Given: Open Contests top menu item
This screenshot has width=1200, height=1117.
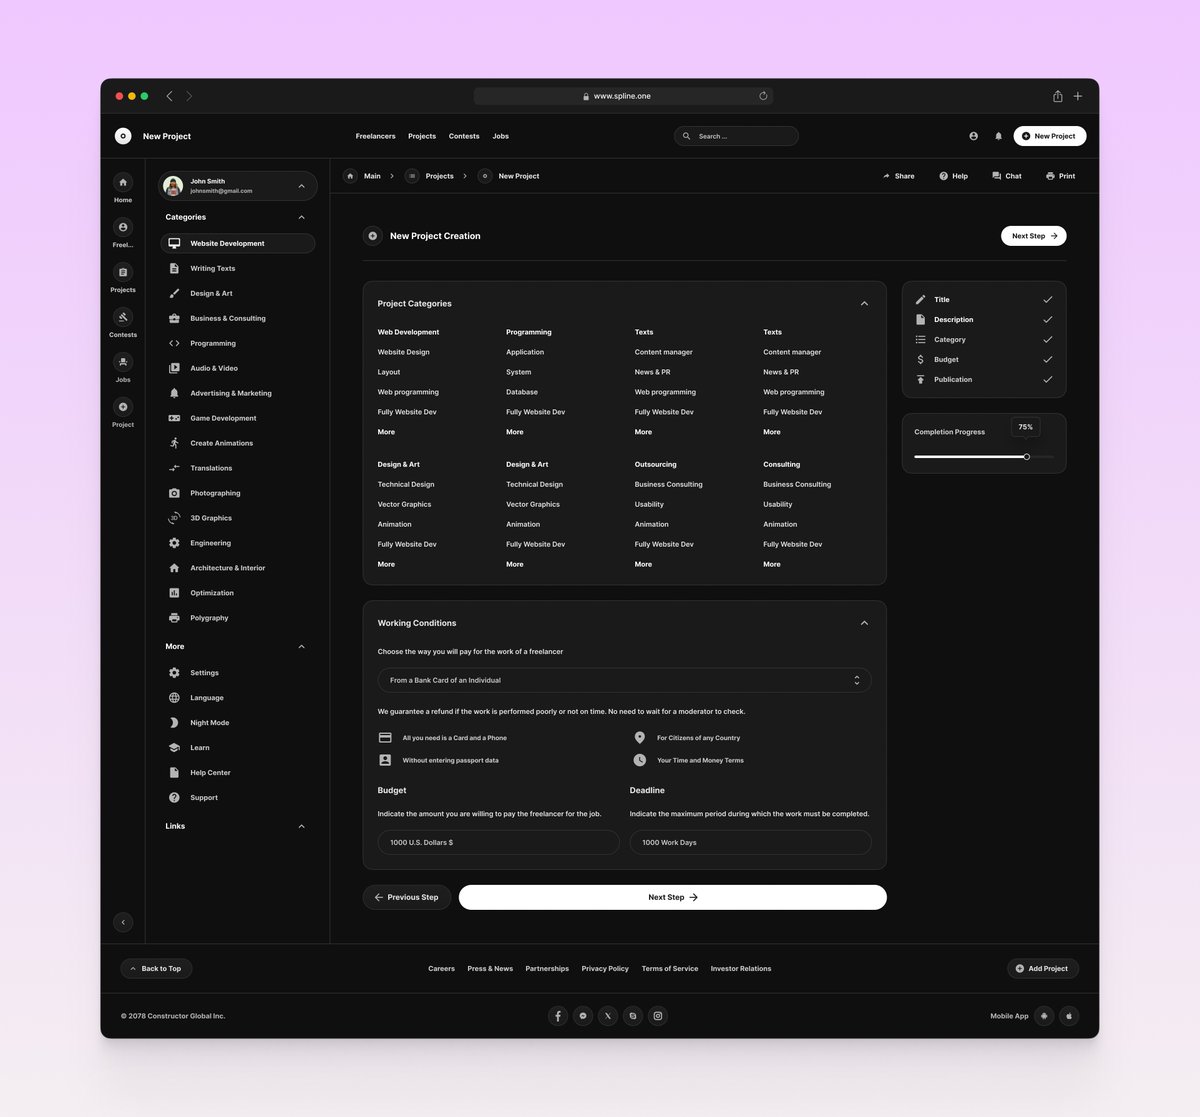Looking at the screenshot, I should (x=464, y=136).
